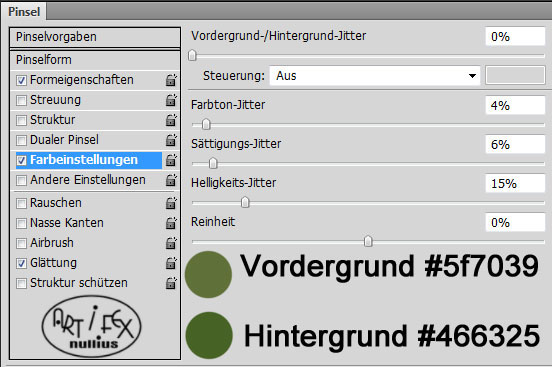Uncheck the Glättung checkbox

click(21, 263)
